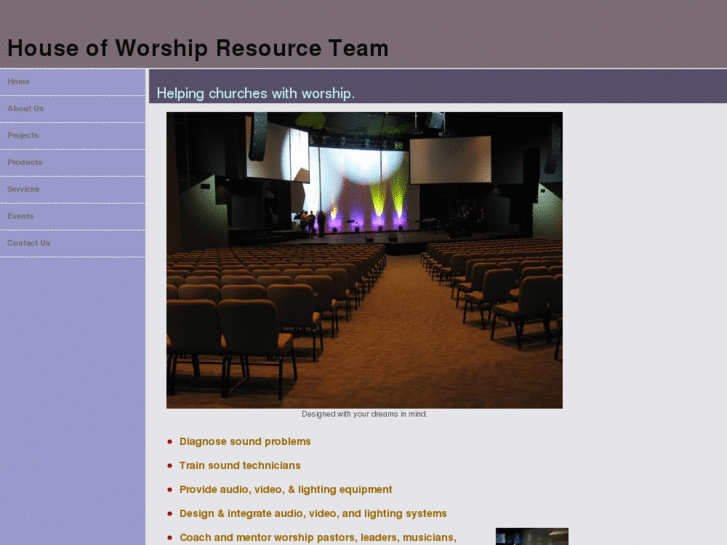
Task: Click the large auditorium photo
Action: click(364, 260)
